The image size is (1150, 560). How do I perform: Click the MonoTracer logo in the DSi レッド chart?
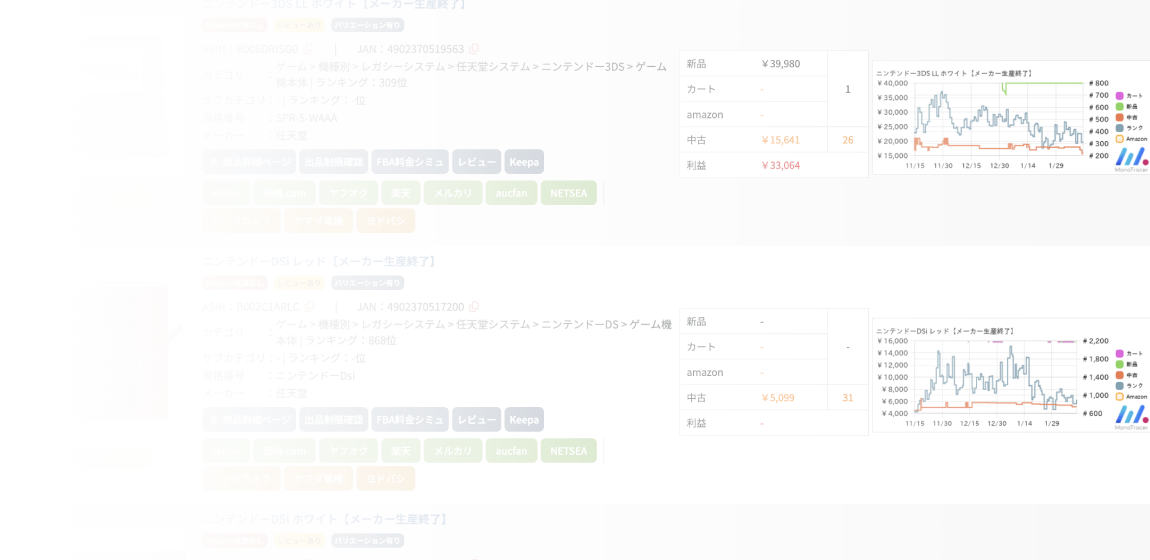tap(1131, 417)
